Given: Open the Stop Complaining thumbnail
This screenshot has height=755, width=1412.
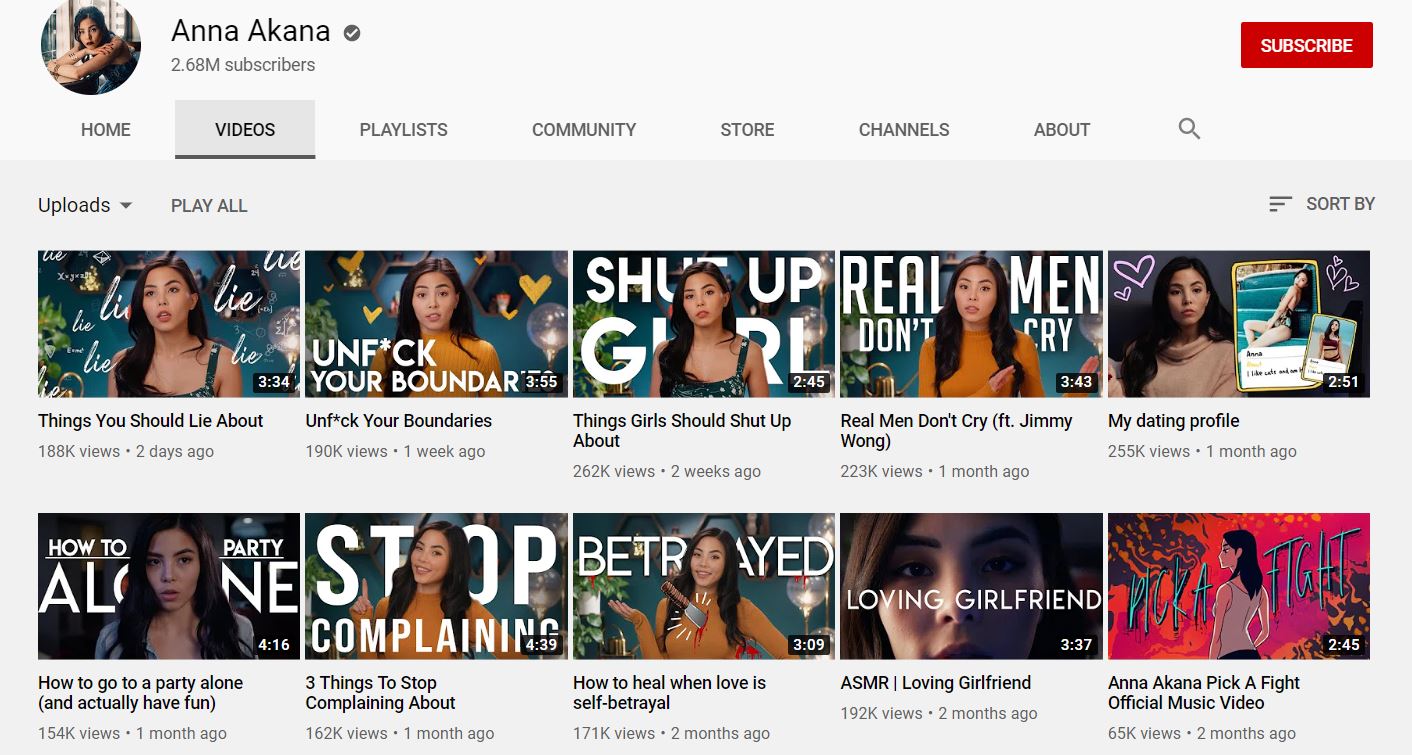Looking at the screenshot, I should pos(436,586).
